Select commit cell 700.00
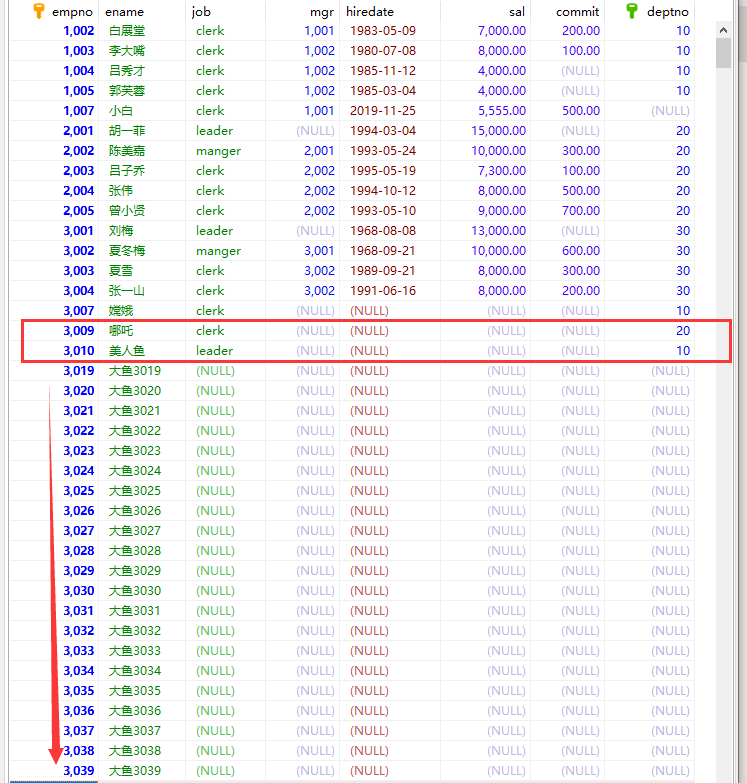This screenshot has height=783, width=747. (x=567, y=211)
